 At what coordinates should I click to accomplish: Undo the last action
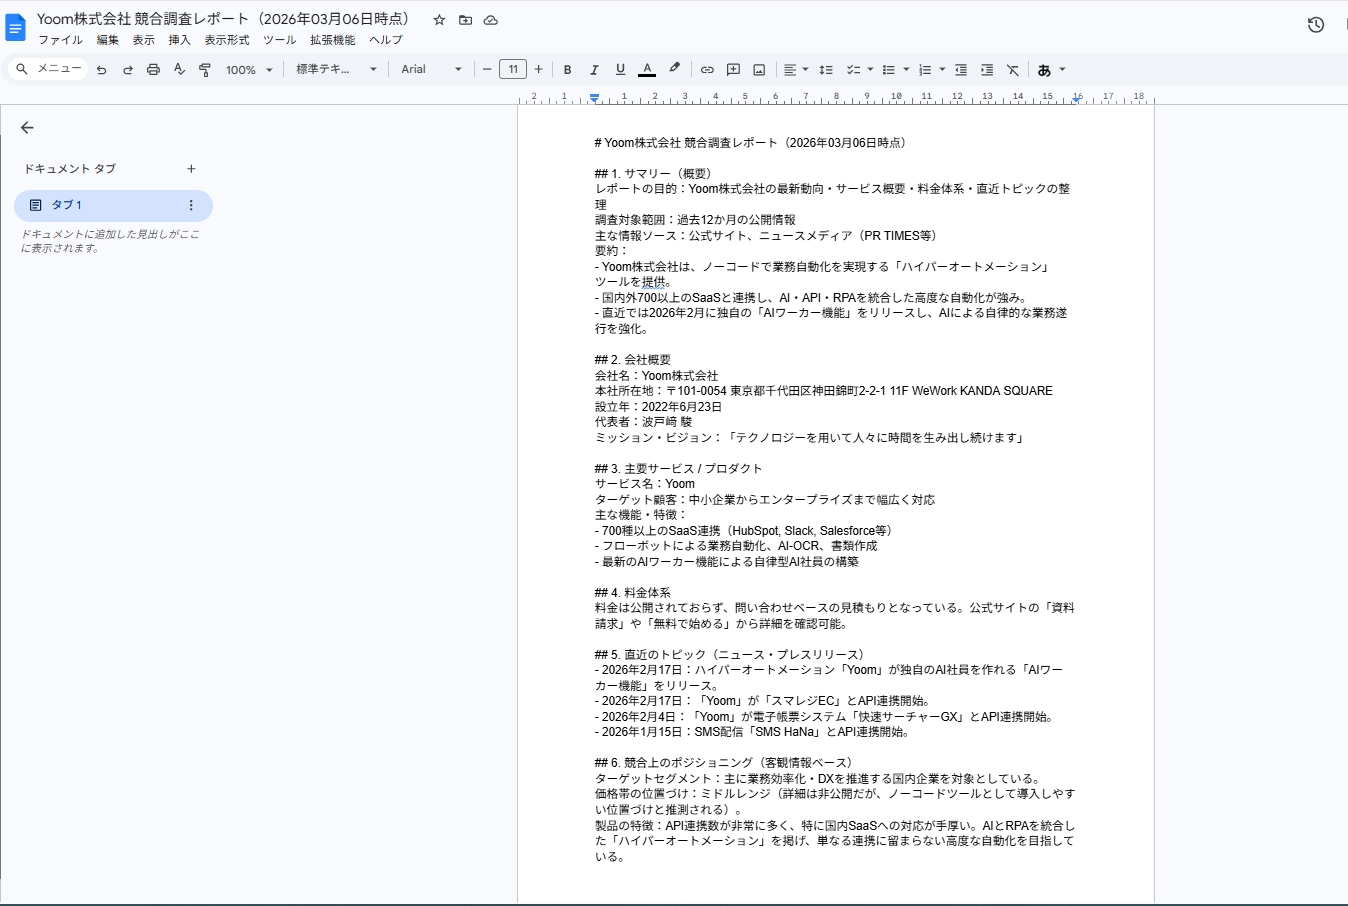tap(101, 70)
